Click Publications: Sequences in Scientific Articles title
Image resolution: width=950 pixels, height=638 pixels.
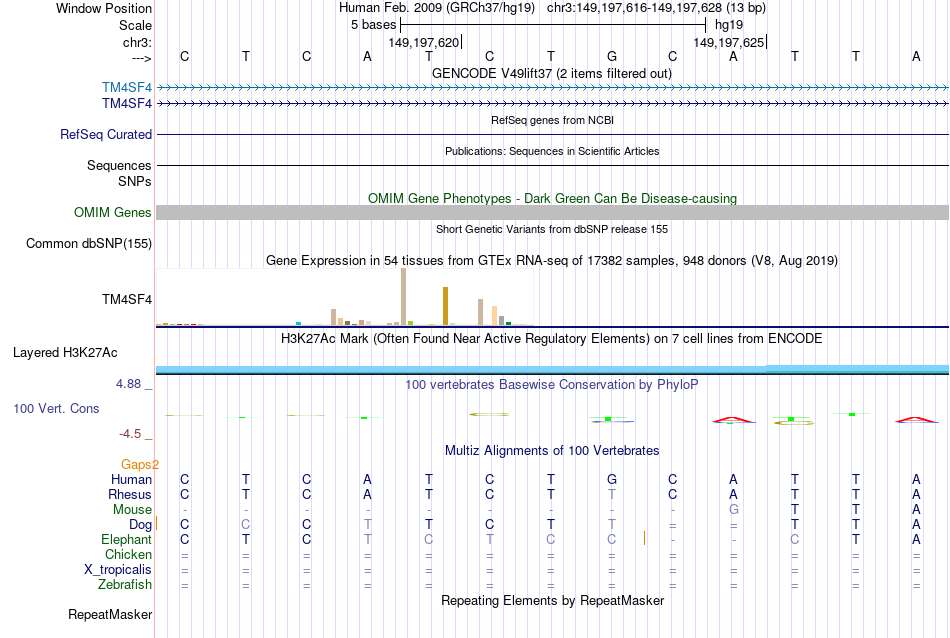(552, 151)
